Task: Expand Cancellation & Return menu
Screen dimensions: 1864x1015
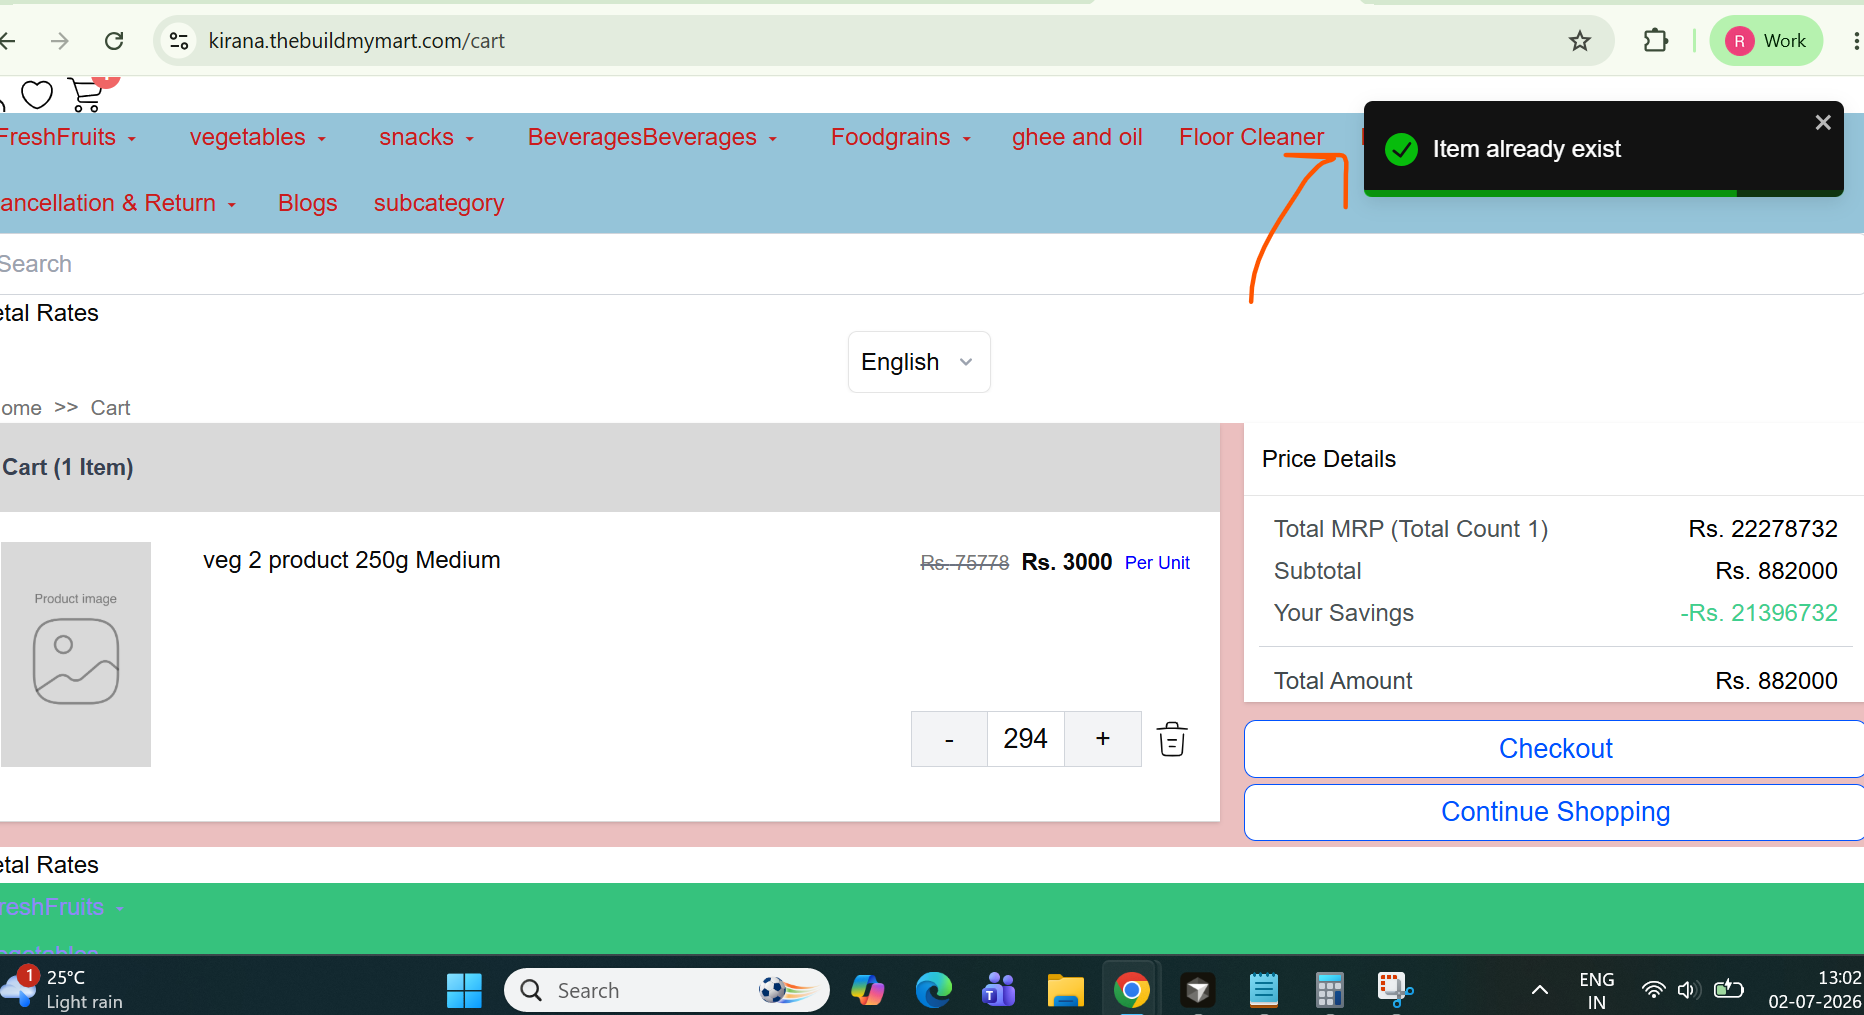Action: point(118,203)
